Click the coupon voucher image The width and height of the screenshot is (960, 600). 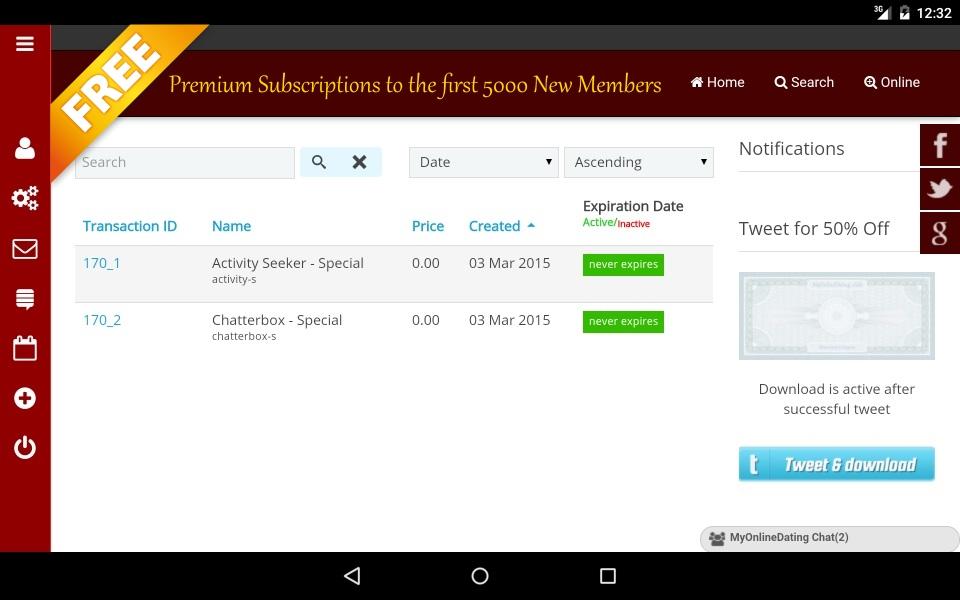click(836, 315)
